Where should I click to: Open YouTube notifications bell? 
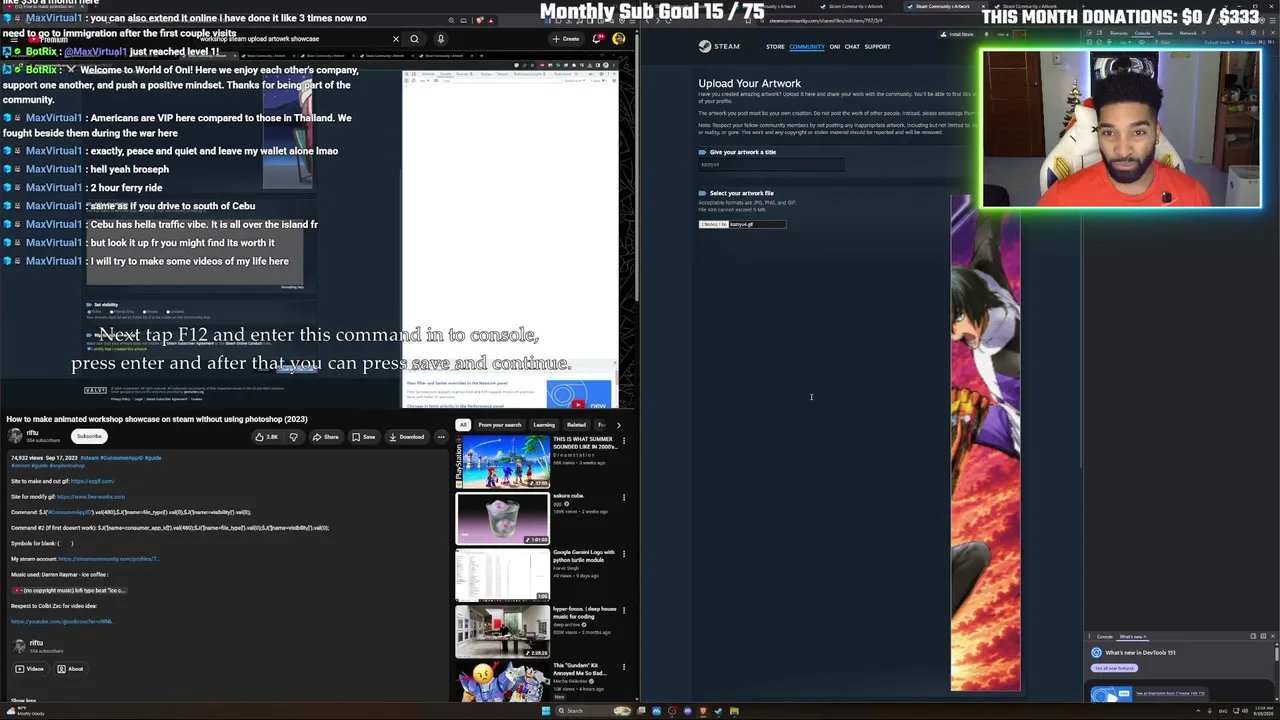598,39
